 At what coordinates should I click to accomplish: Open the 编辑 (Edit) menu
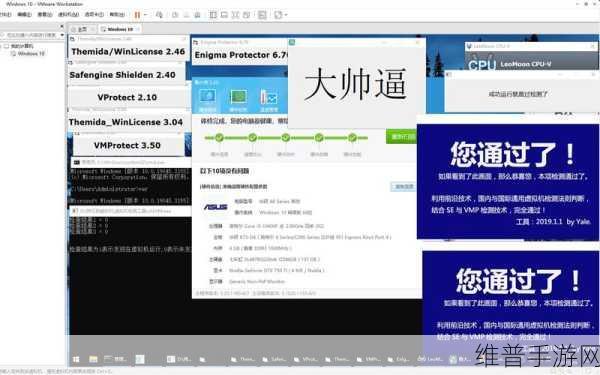click(x=24, y=15)
